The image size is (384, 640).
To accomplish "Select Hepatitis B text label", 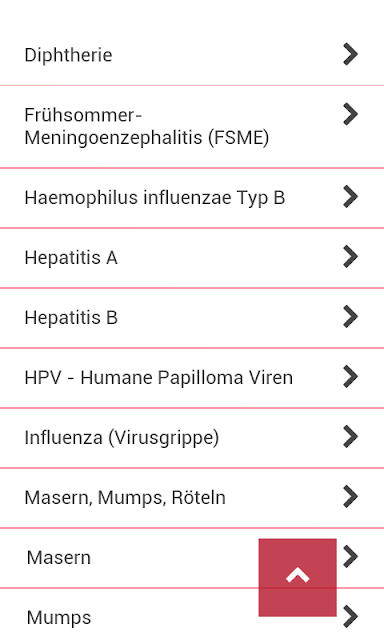I will coord(71,318).
